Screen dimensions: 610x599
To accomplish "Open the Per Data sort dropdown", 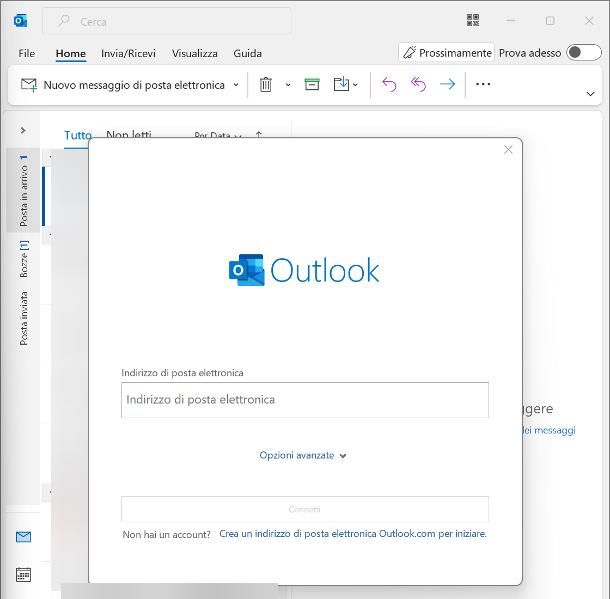I will pos(219,135).
